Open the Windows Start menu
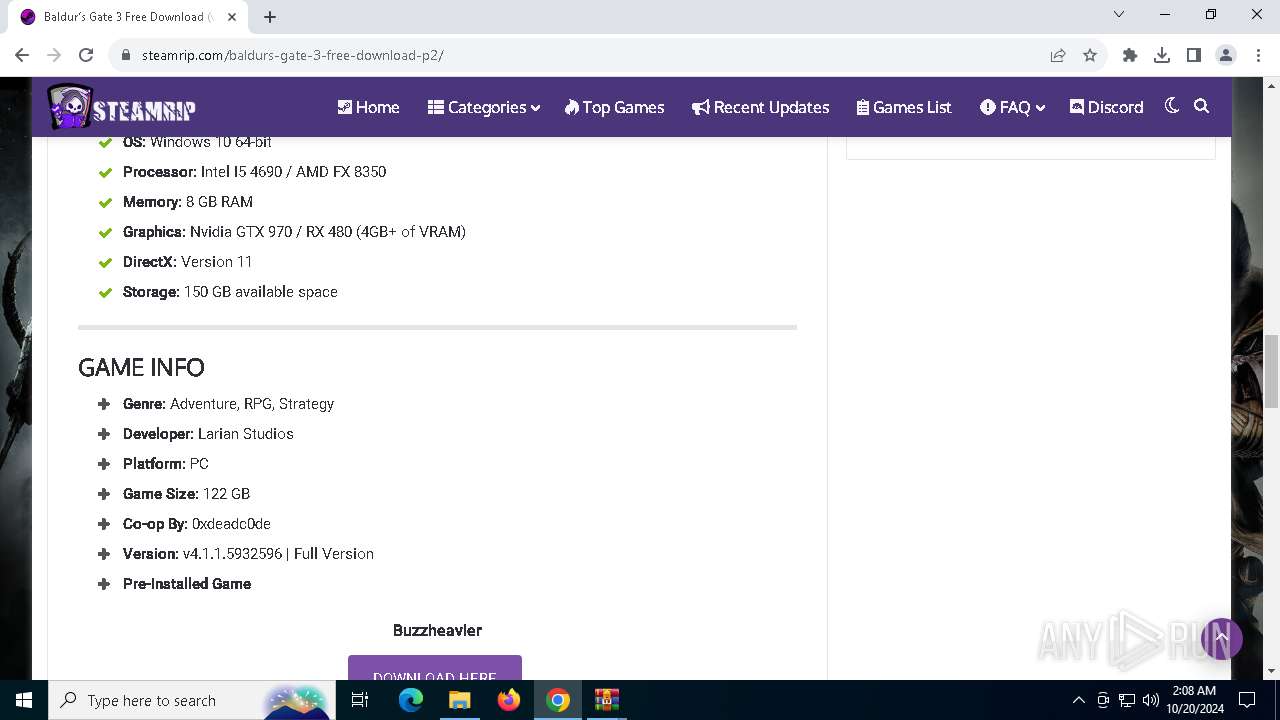Viewport: 1280px width, 720px height. click(24, 700)
